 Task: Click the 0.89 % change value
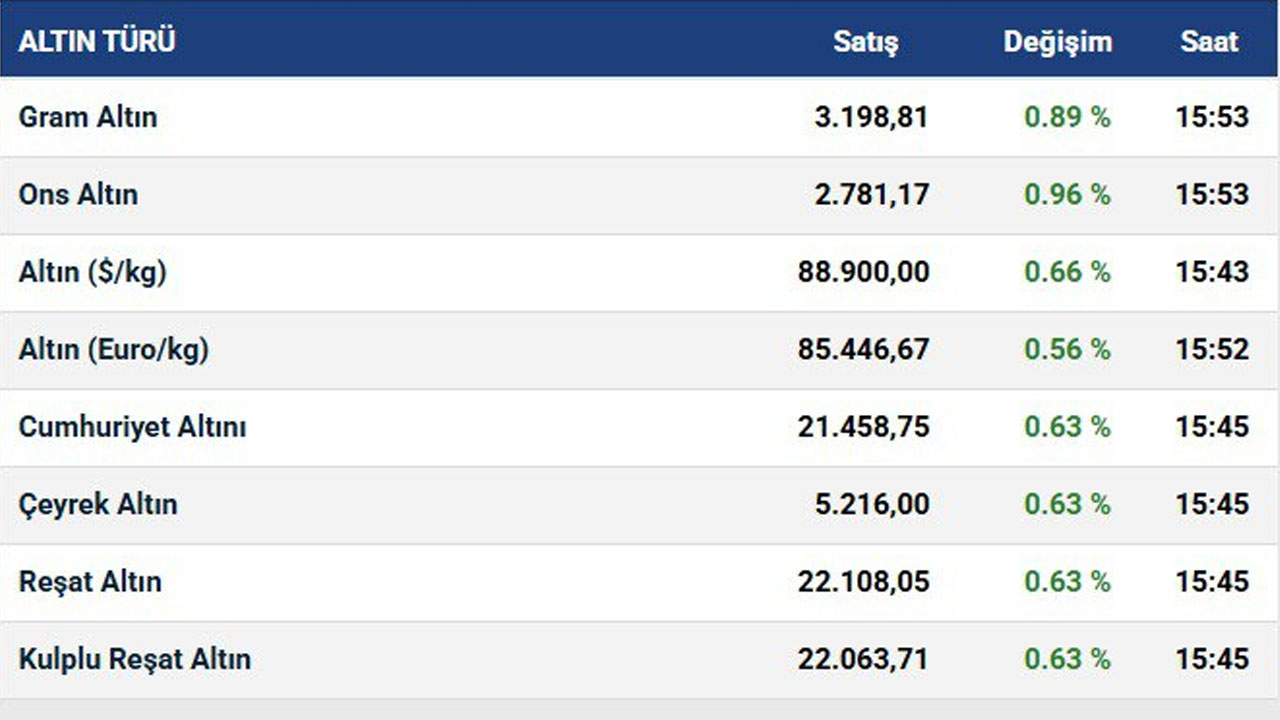pos(1067,117)
